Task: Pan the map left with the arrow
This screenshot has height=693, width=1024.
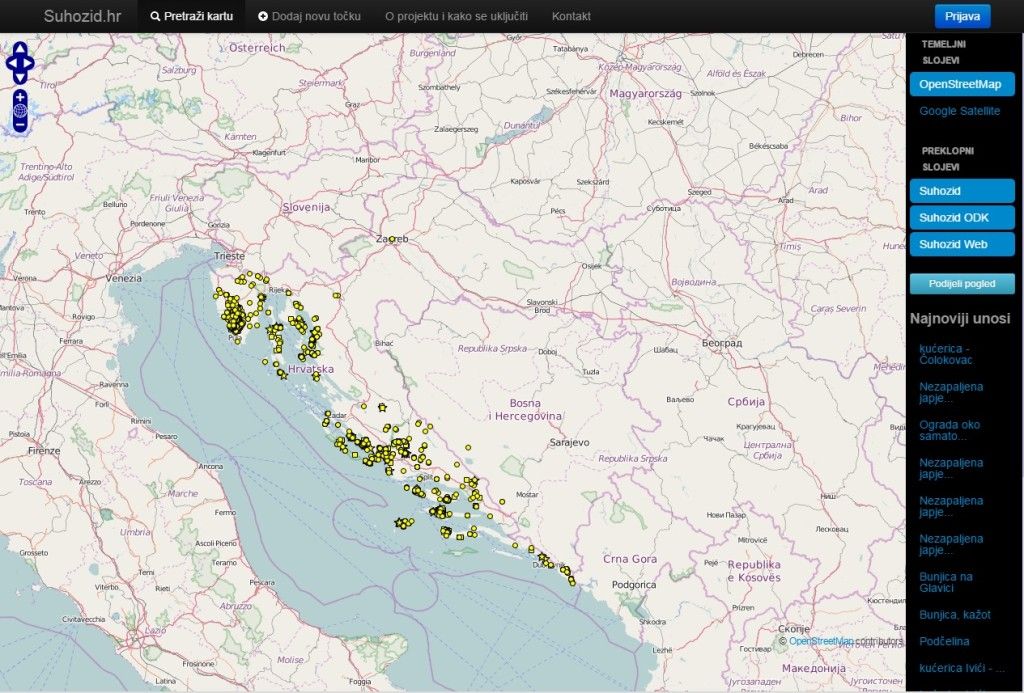Action: 10,63
